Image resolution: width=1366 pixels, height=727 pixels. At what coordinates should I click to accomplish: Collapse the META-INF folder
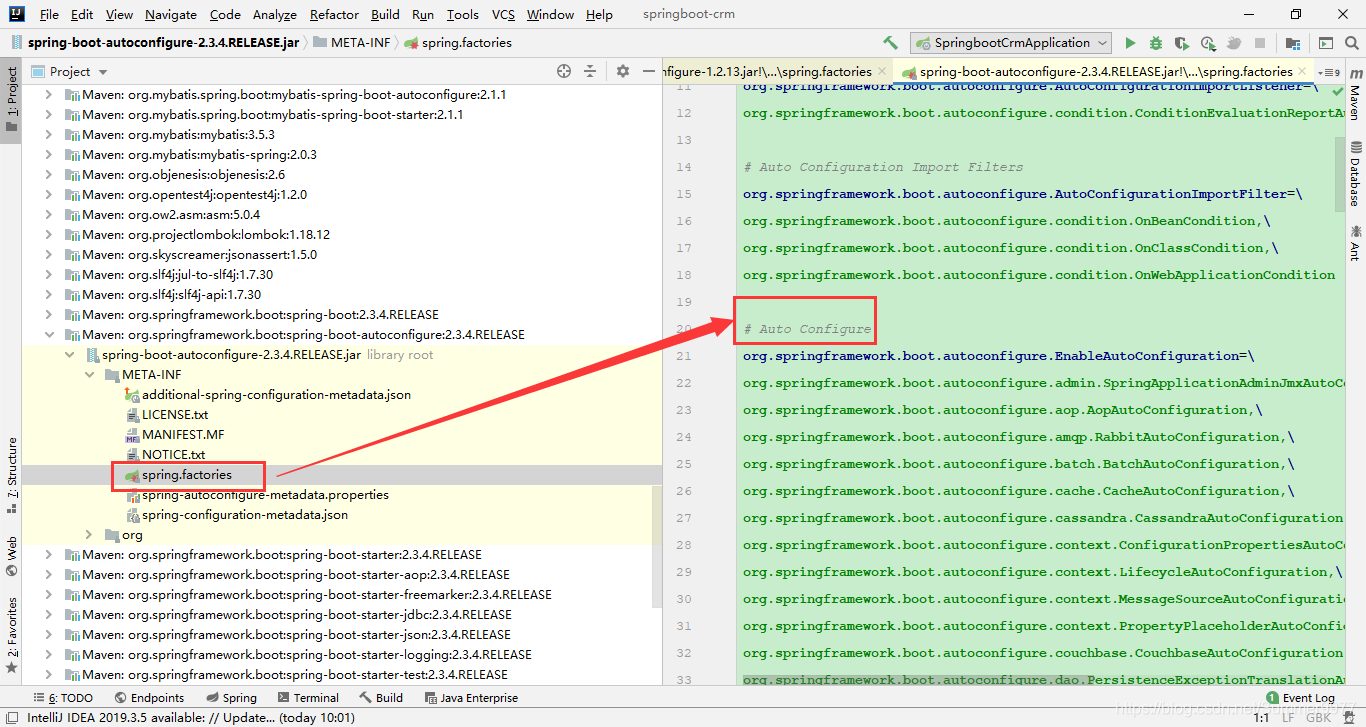(89, 375)
